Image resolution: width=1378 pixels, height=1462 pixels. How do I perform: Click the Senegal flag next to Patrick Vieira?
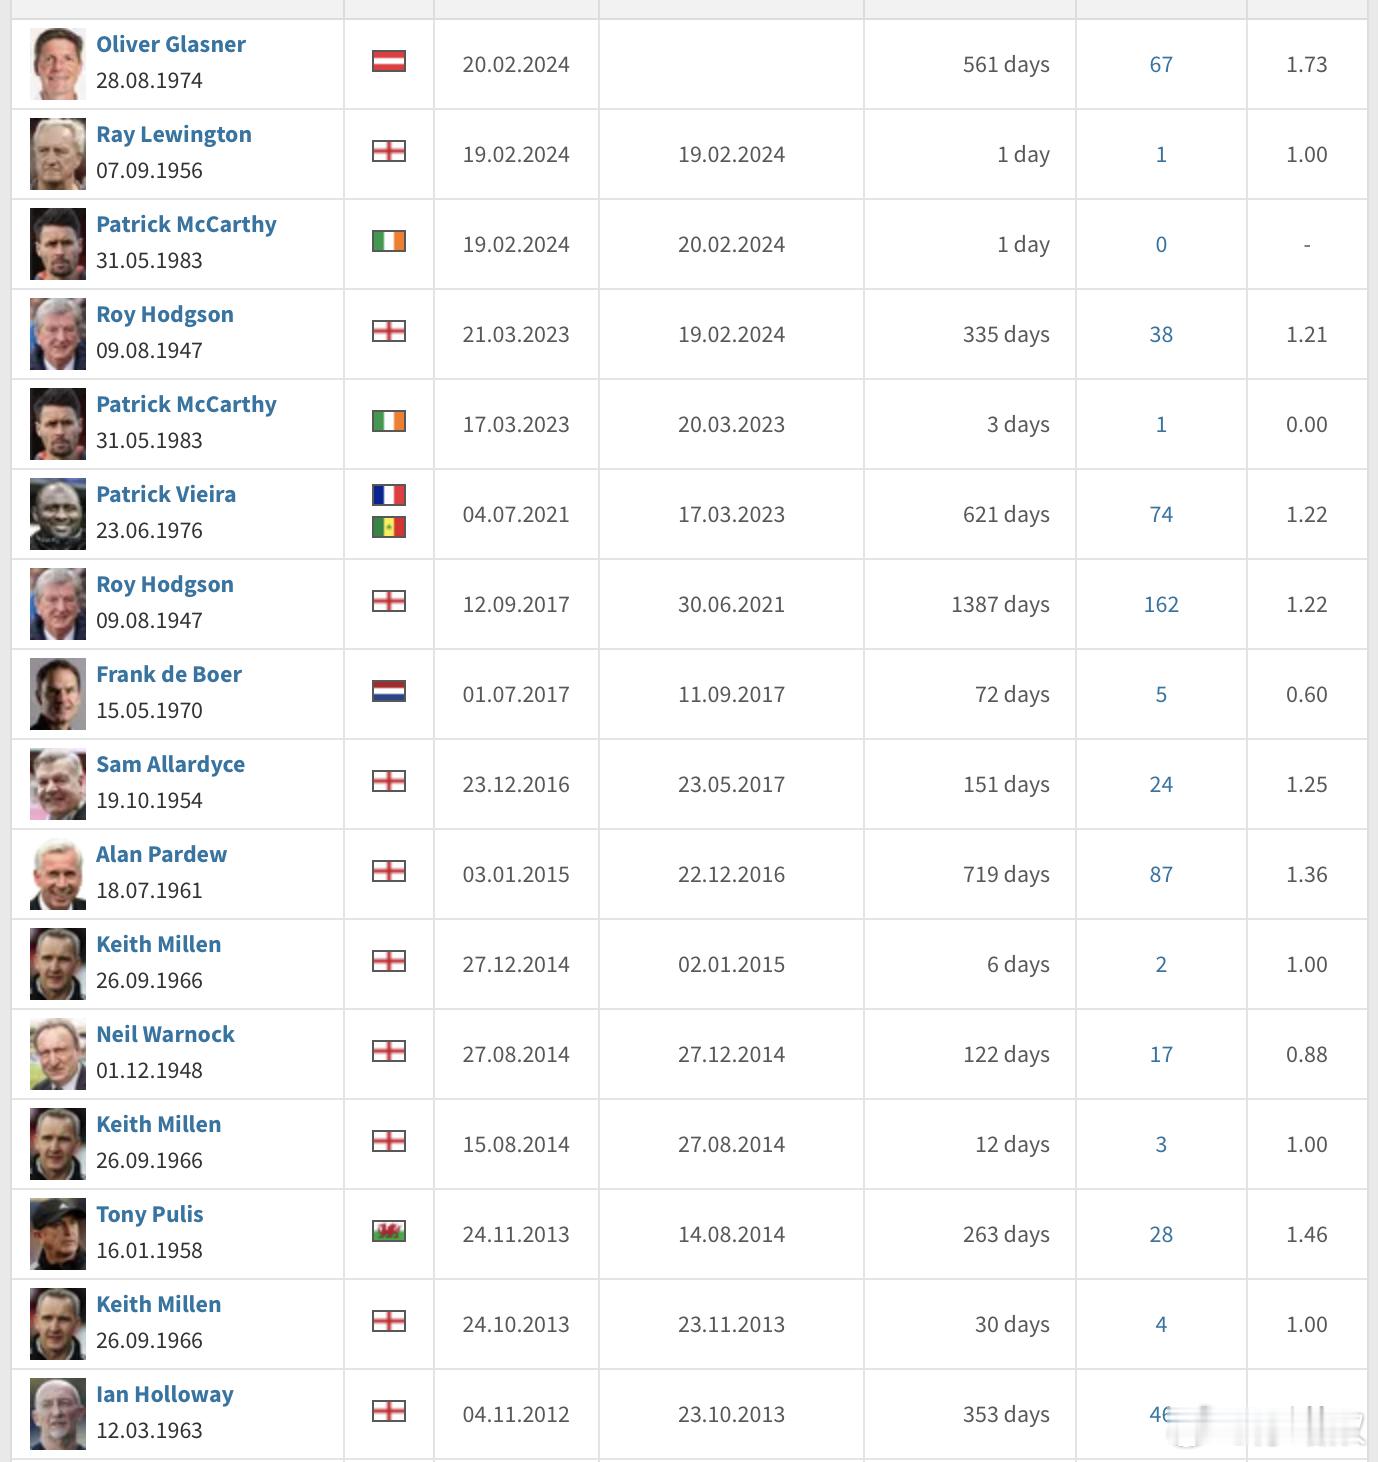click(388, 527)
